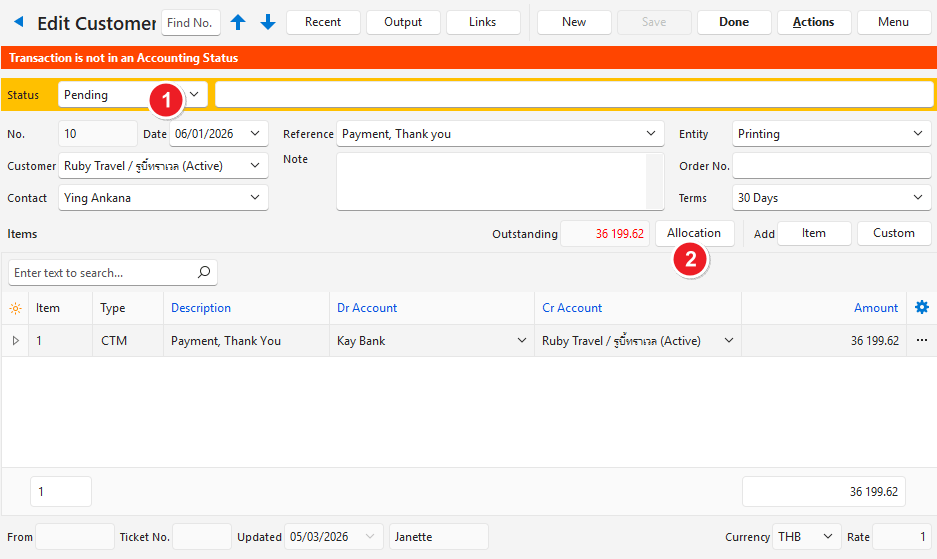Open the Menu button in top toolbar

(x=893, y=22)
